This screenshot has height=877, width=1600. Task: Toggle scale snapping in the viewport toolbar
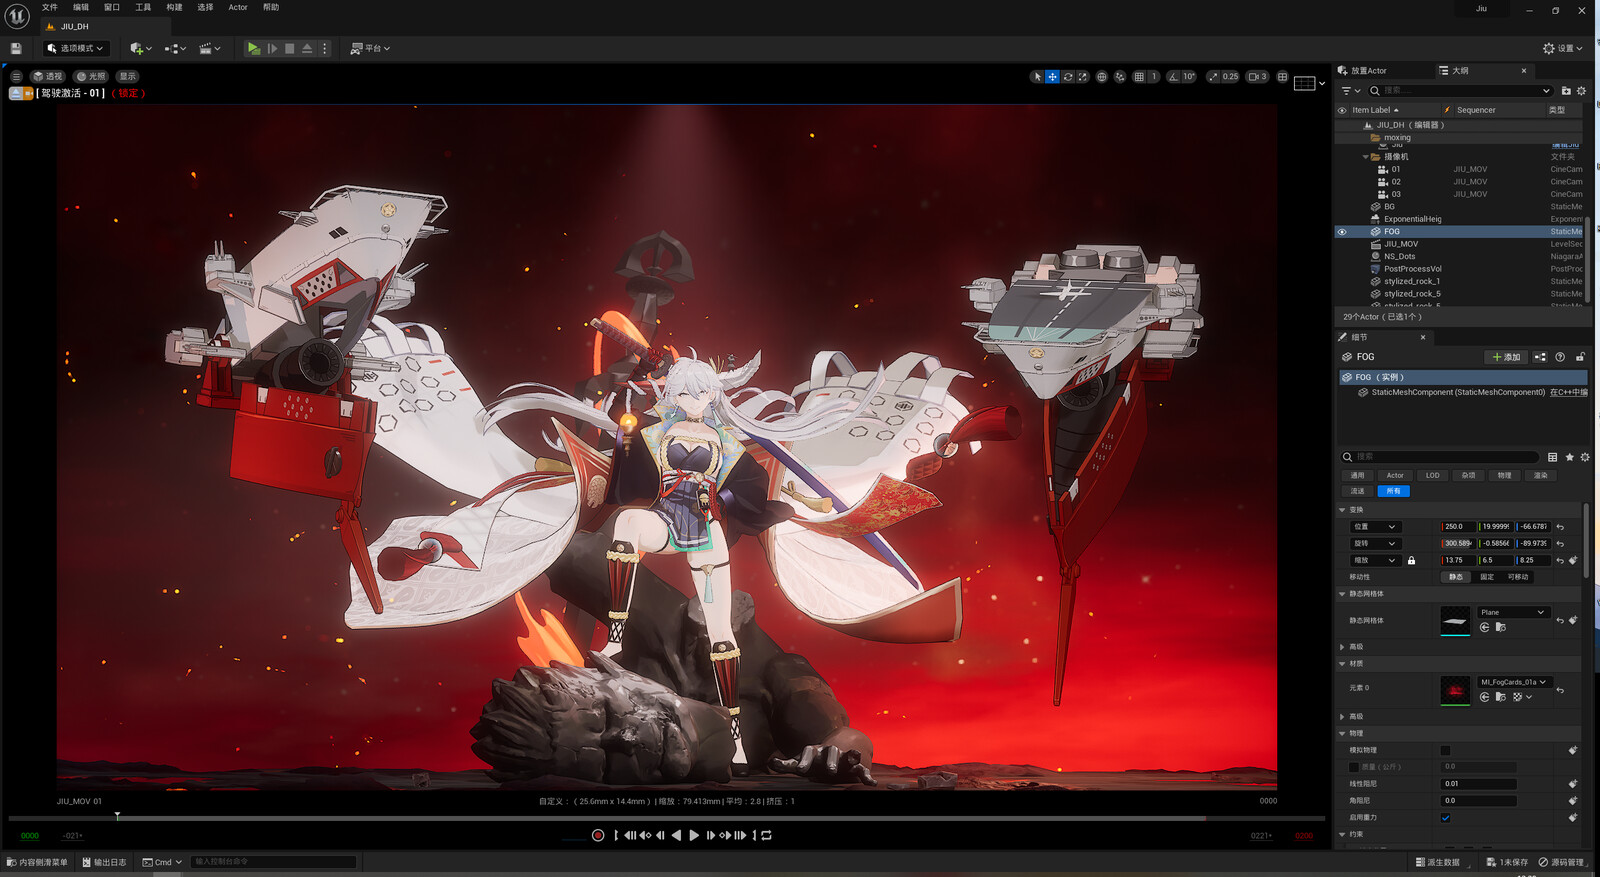pos(1213,76)
